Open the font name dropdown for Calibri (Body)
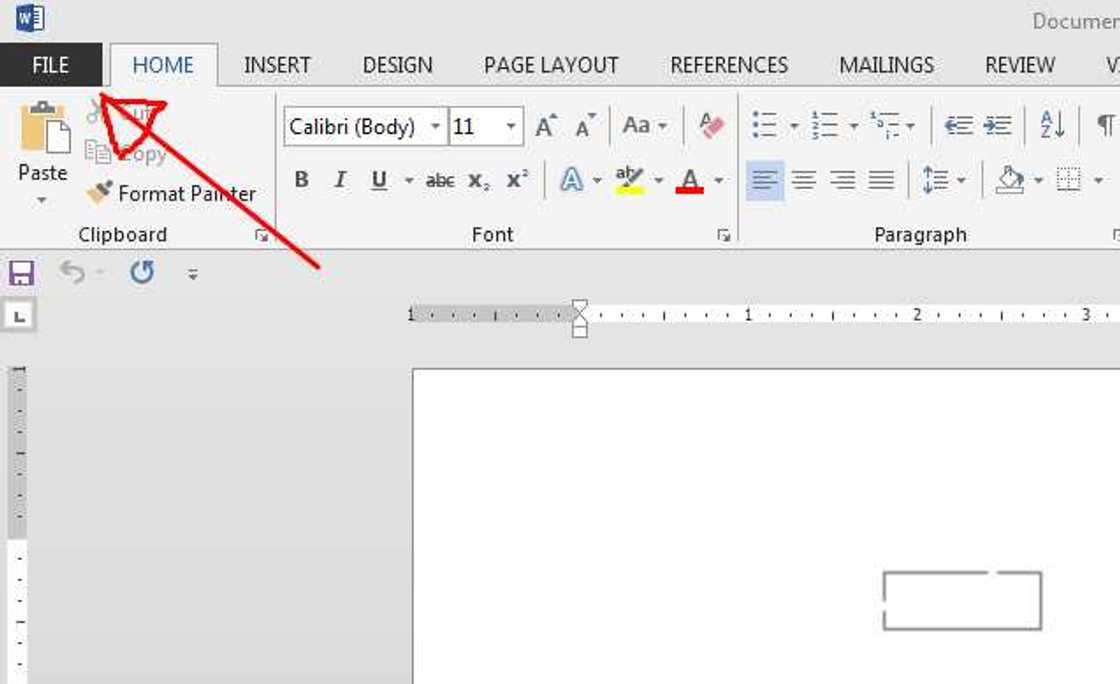Screen dimensions: 1120x684 (x=435, y=127)
